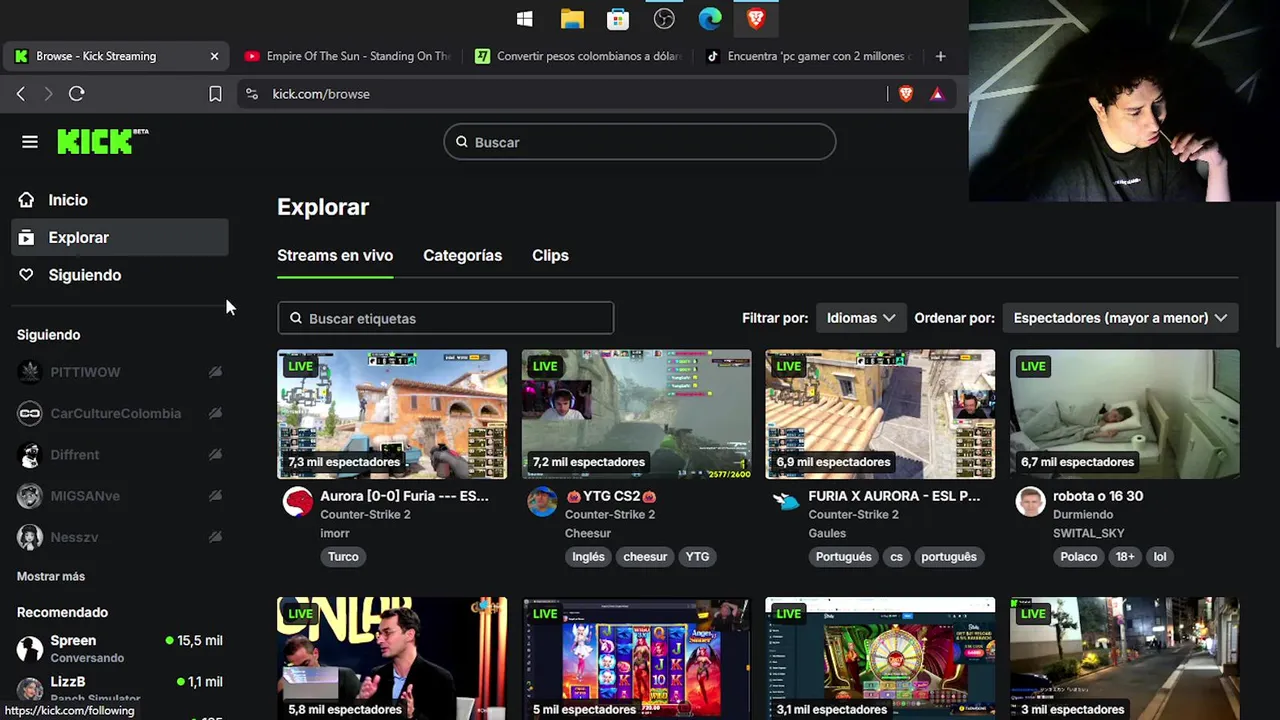
Task: Close the Browse - Kick Streaming tab
Action: click(214, 56)
